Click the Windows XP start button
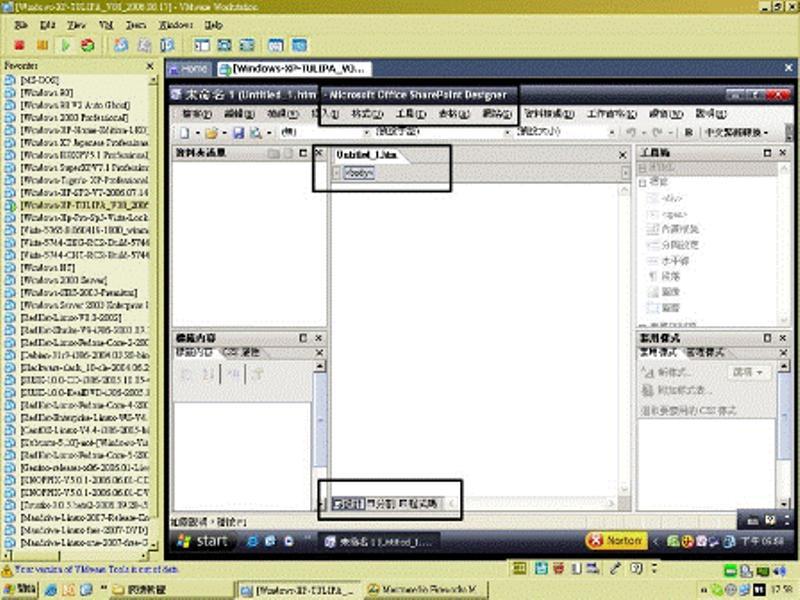The height and width of the screenshot is (600, 800). (x=203, y=541)
